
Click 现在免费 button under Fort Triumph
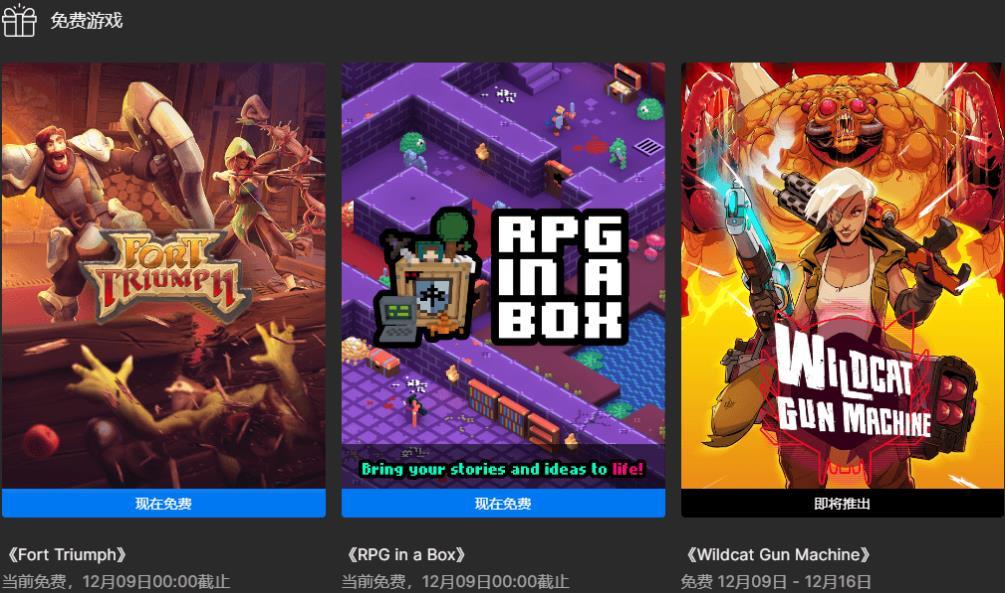tap(163, 503)
